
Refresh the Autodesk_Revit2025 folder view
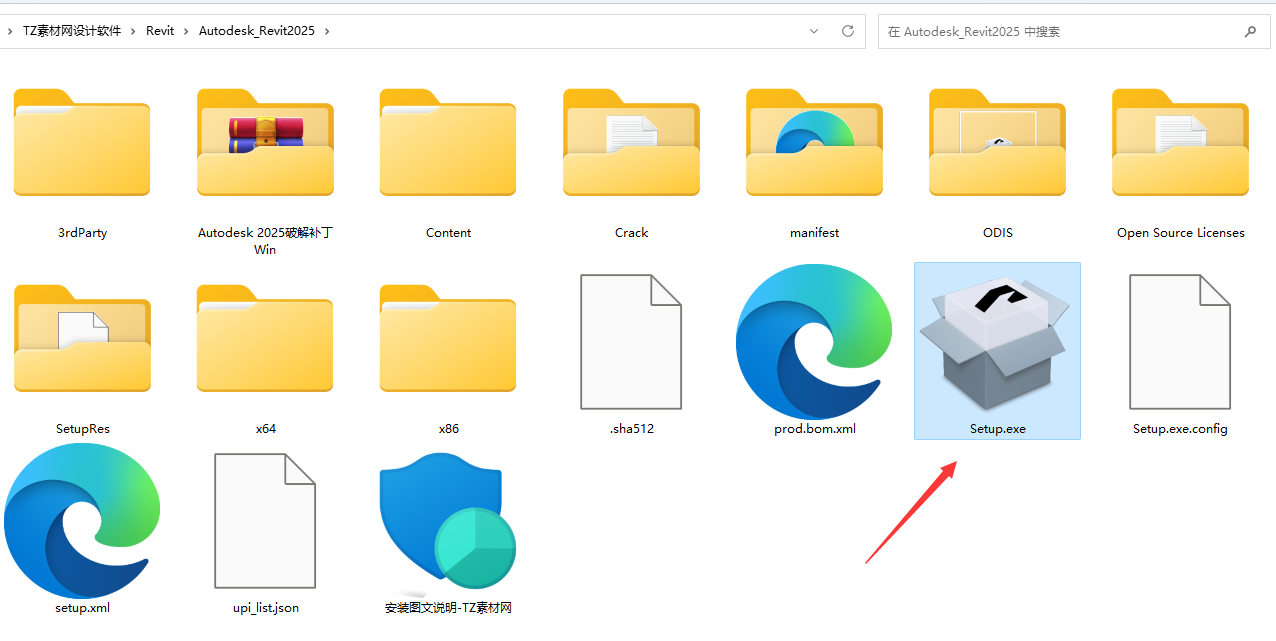848,31
